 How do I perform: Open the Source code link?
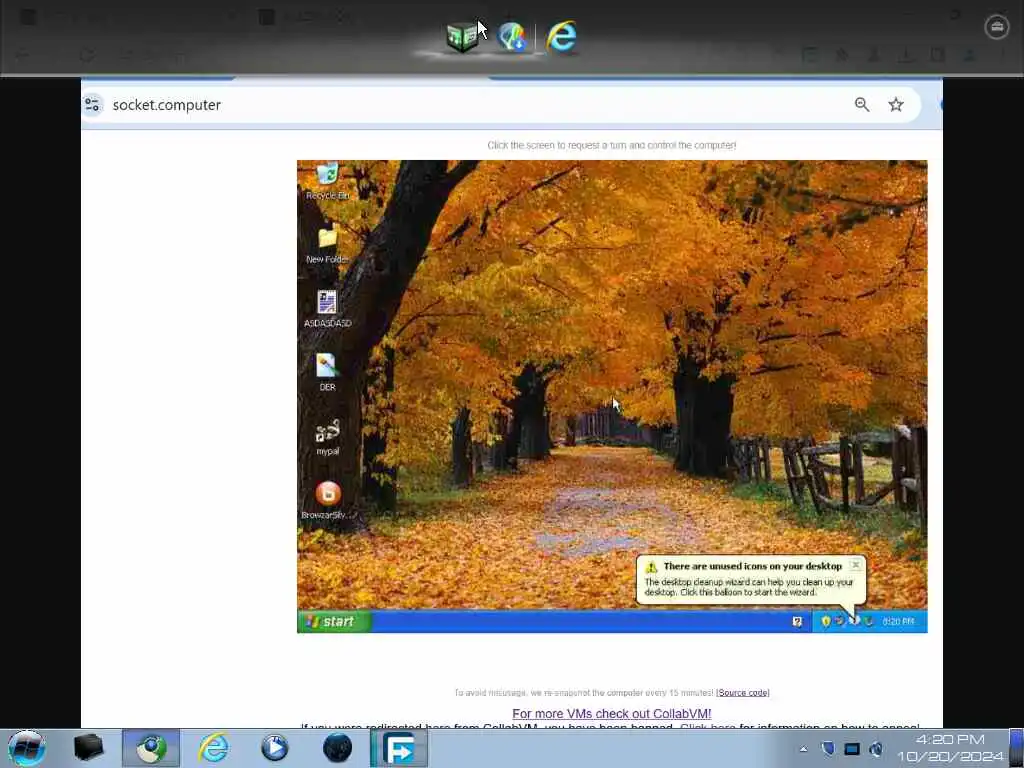[743, 693]
